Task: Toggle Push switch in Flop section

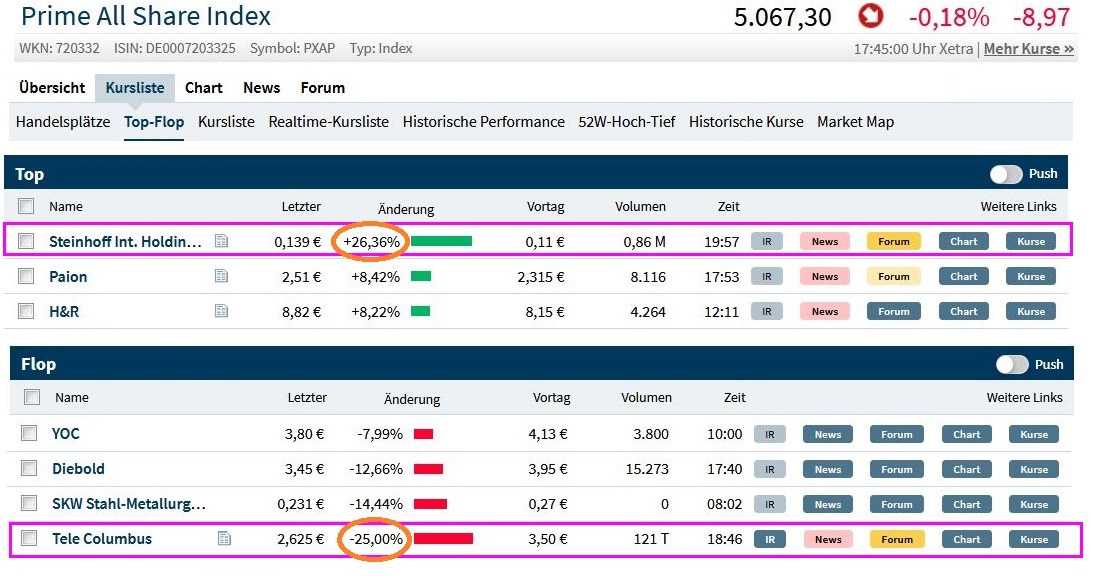Action: [x=1012, y=364]
